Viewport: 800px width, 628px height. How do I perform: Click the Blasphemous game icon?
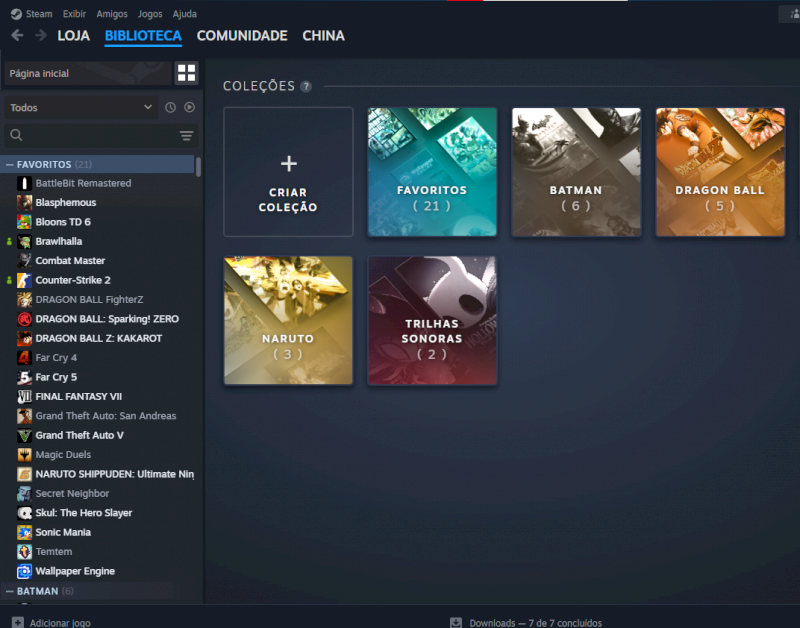[x=24, y=203]
